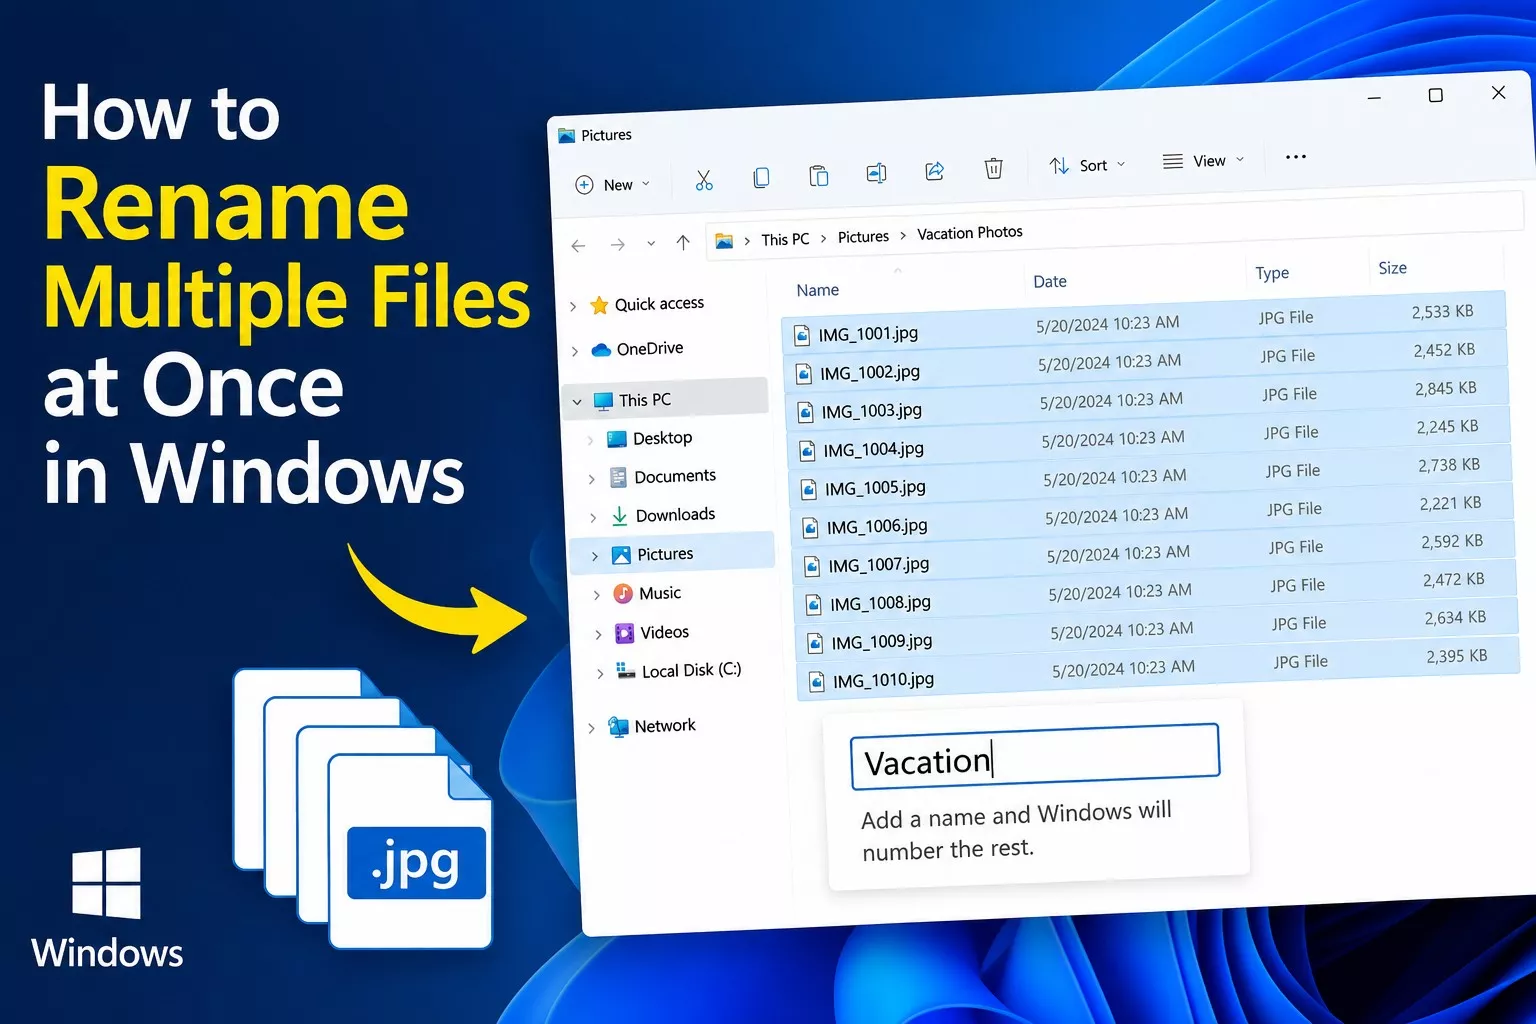Click the Copy icon in toolbar

761,178
